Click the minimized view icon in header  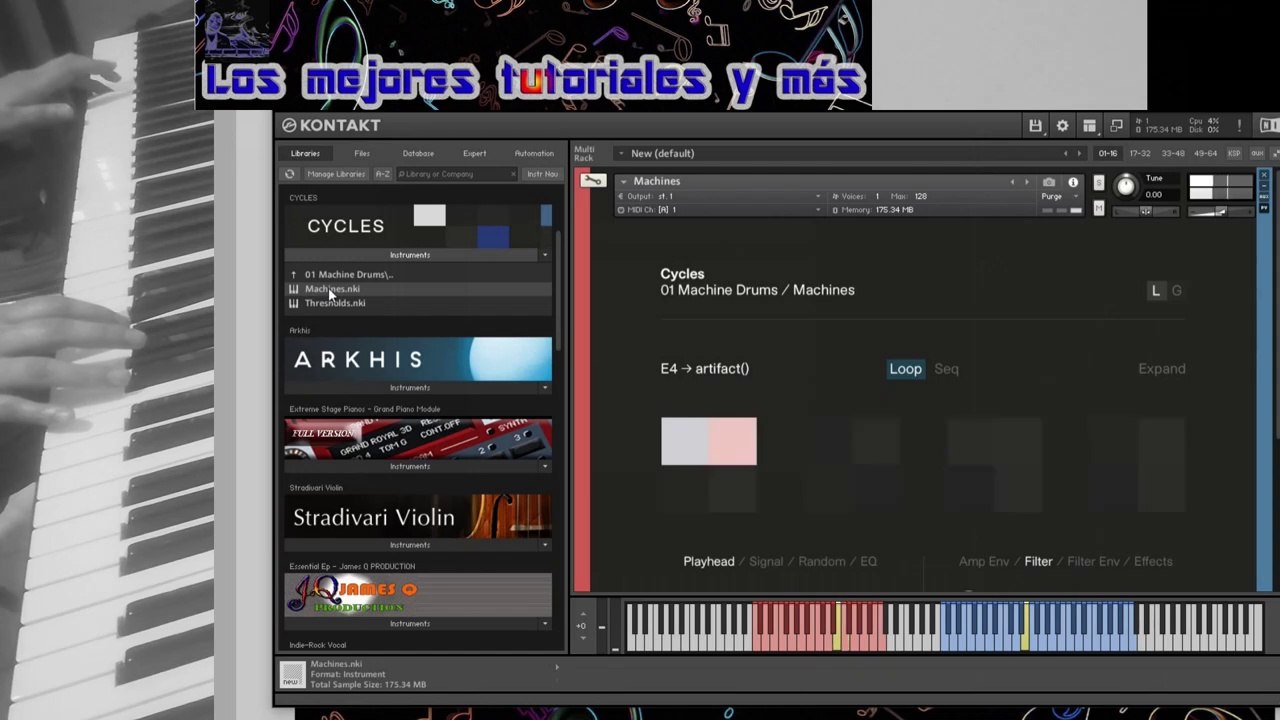(1116, 125)
